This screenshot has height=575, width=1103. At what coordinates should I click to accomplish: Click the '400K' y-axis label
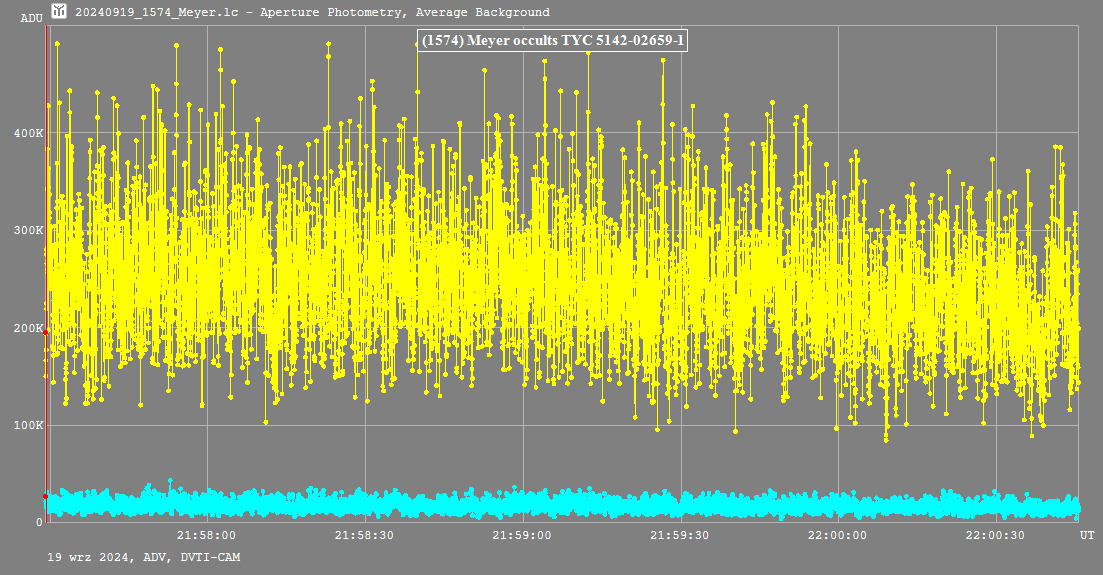(x=29, y=133)
